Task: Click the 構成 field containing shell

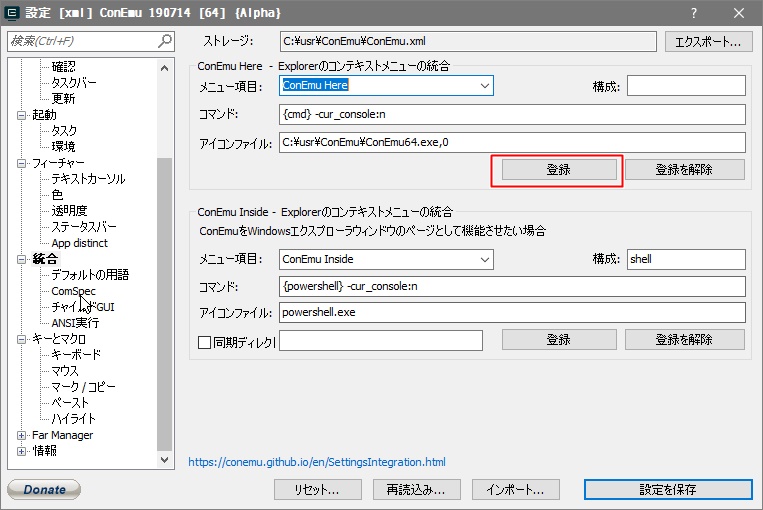Action: click(x=686, y=259)
